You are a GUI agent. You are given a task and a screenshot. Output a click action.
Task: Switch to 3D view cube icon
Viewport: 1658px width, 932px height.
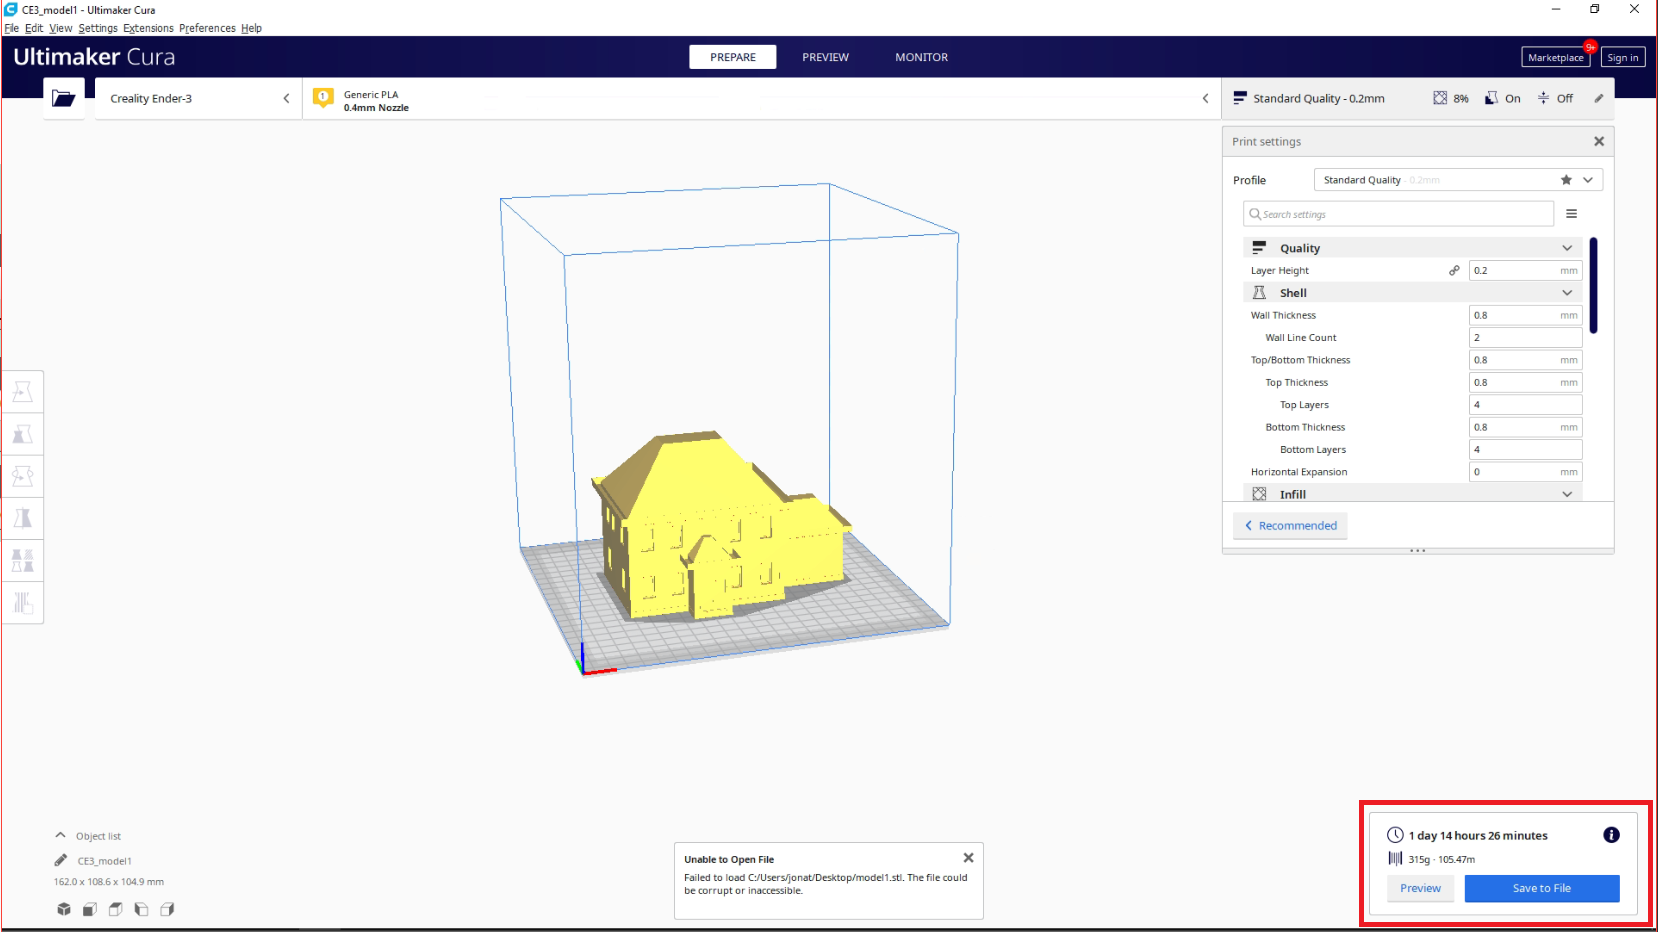coord(64,909)
